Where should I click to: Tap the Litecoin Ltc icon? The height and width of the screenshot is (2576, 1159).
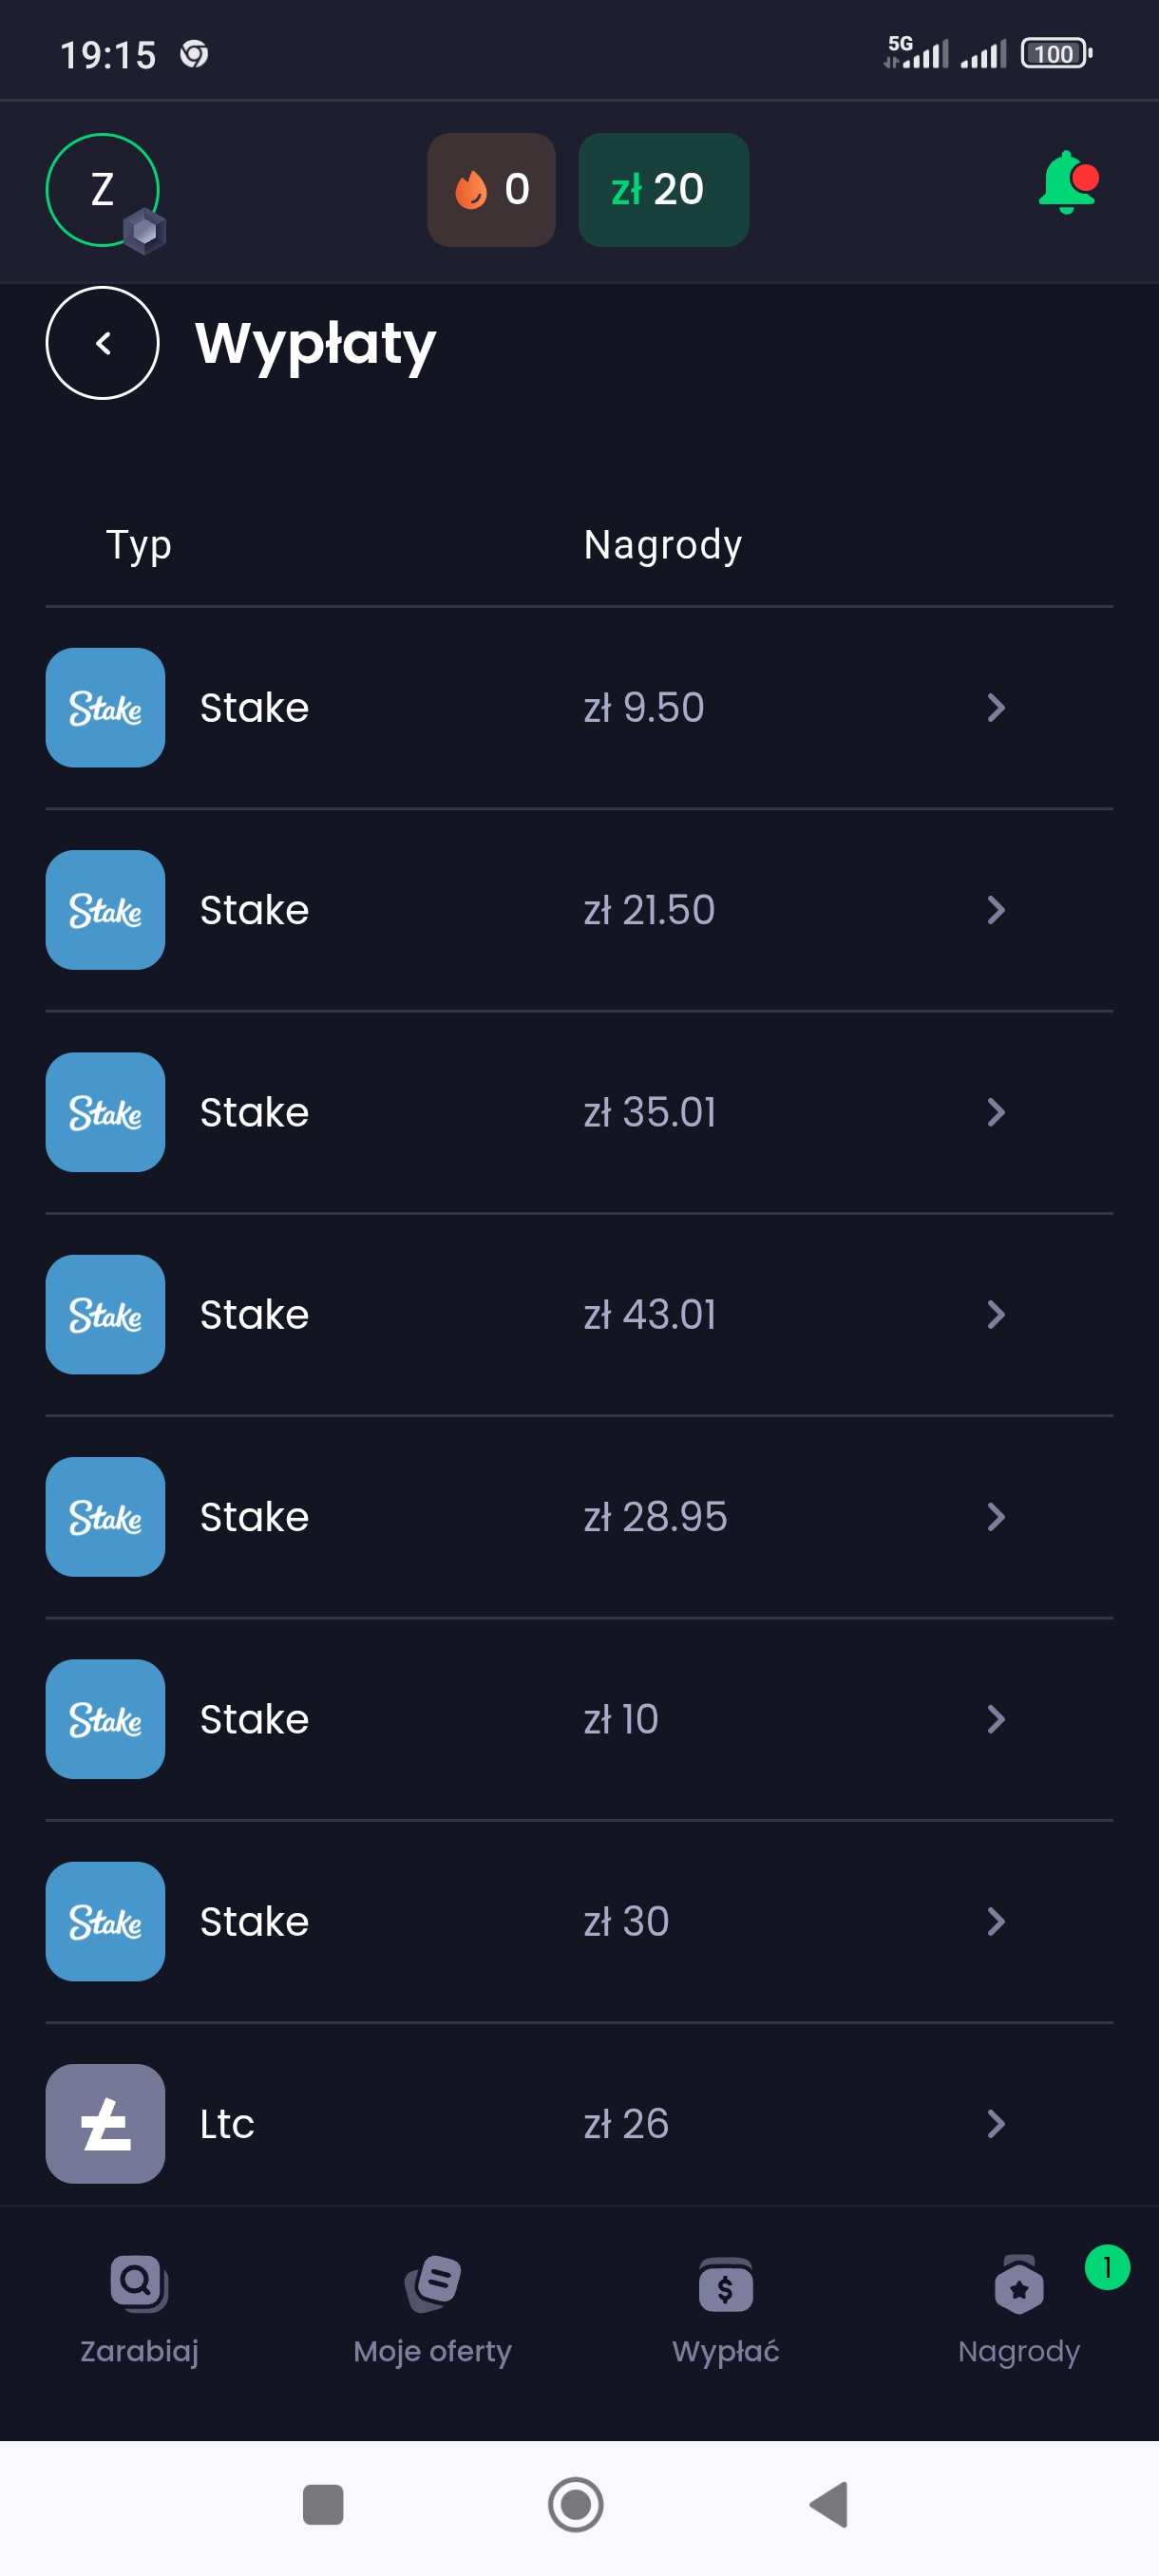[106, 2123]
